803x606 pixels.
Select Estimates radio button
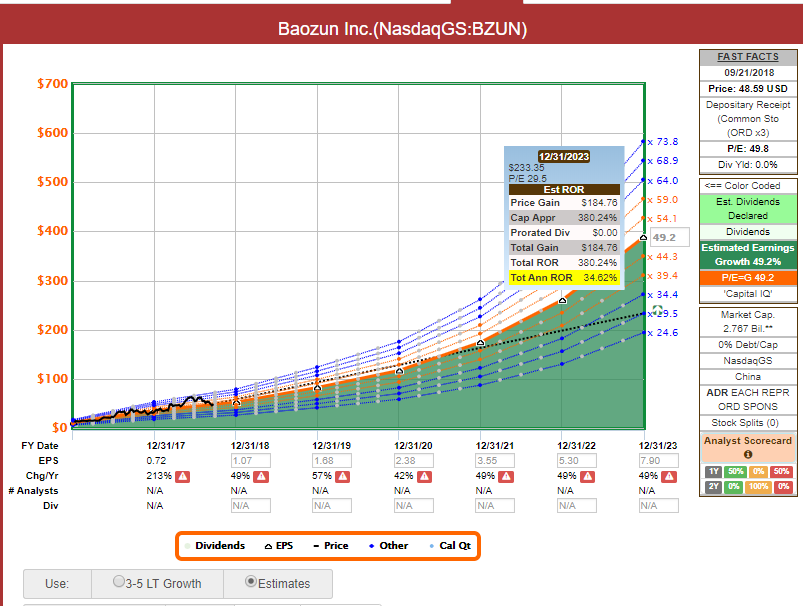251,581
